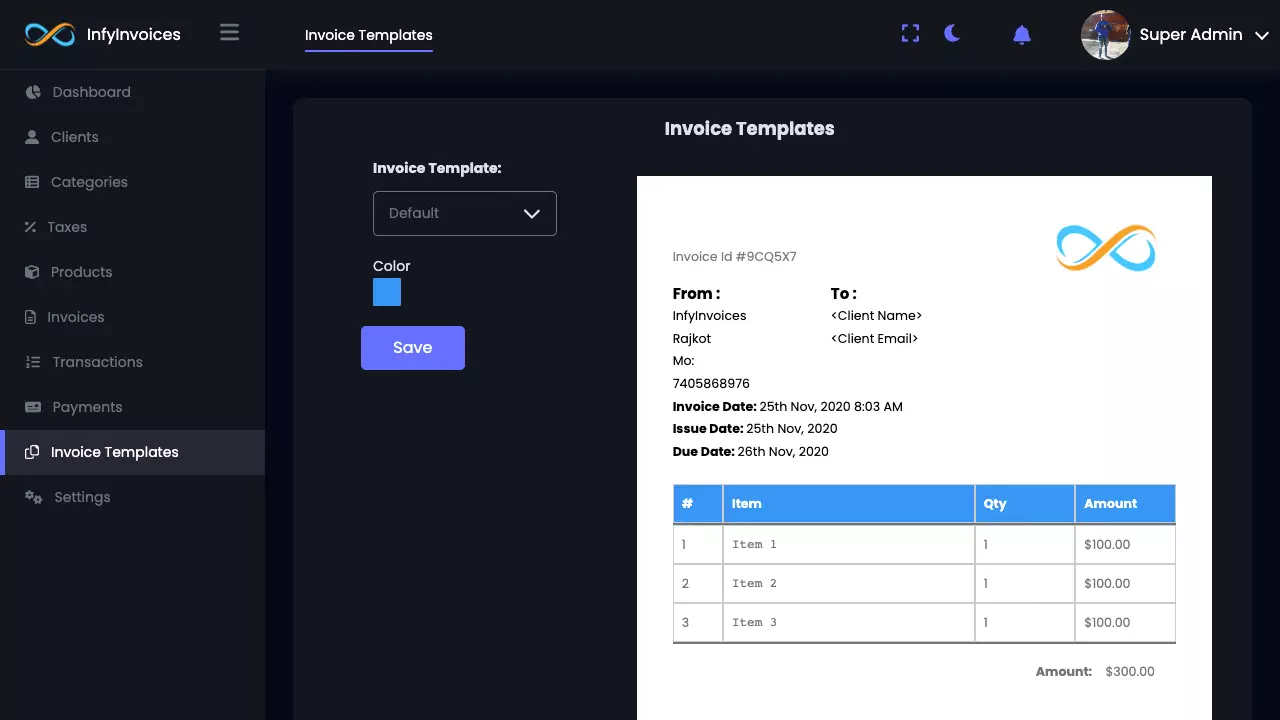Click the Categories list icon
The height and width of the screenshot is (720, 1280).
point(32,182)
